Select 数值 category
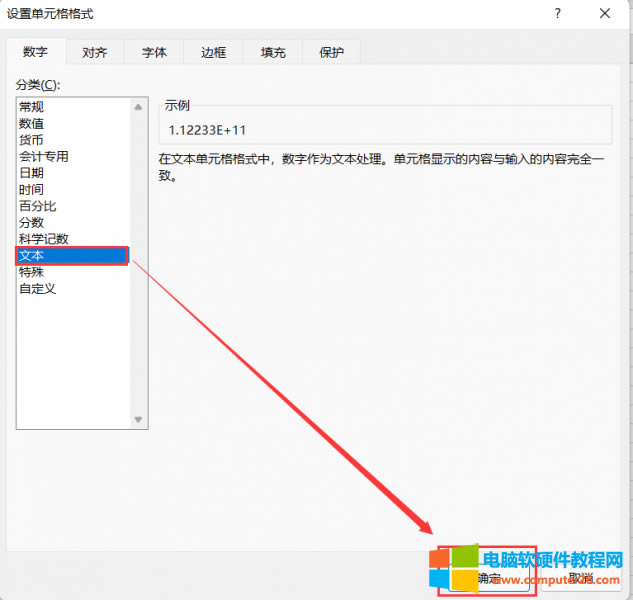Screen dimensions: 633x600 point(73,124)
